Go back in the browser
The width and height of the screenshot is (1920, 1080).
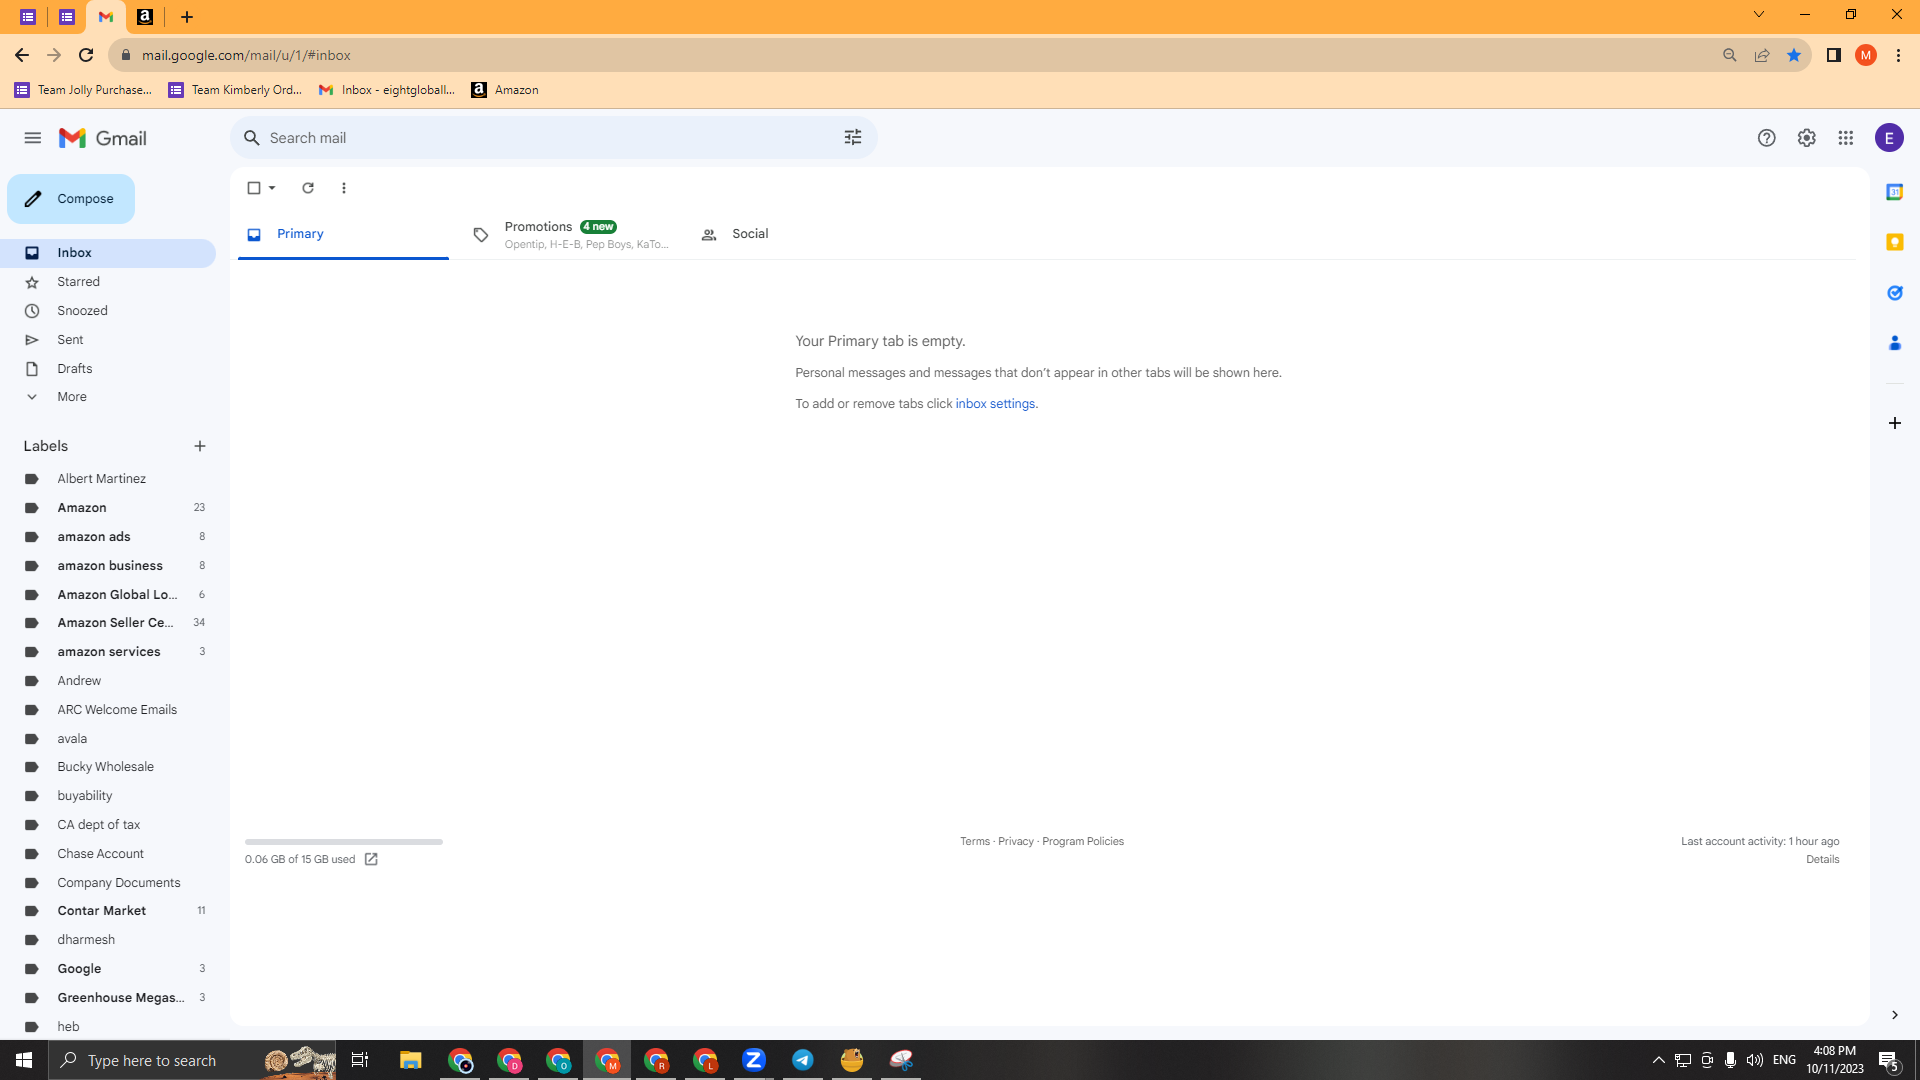coord(22,55)
